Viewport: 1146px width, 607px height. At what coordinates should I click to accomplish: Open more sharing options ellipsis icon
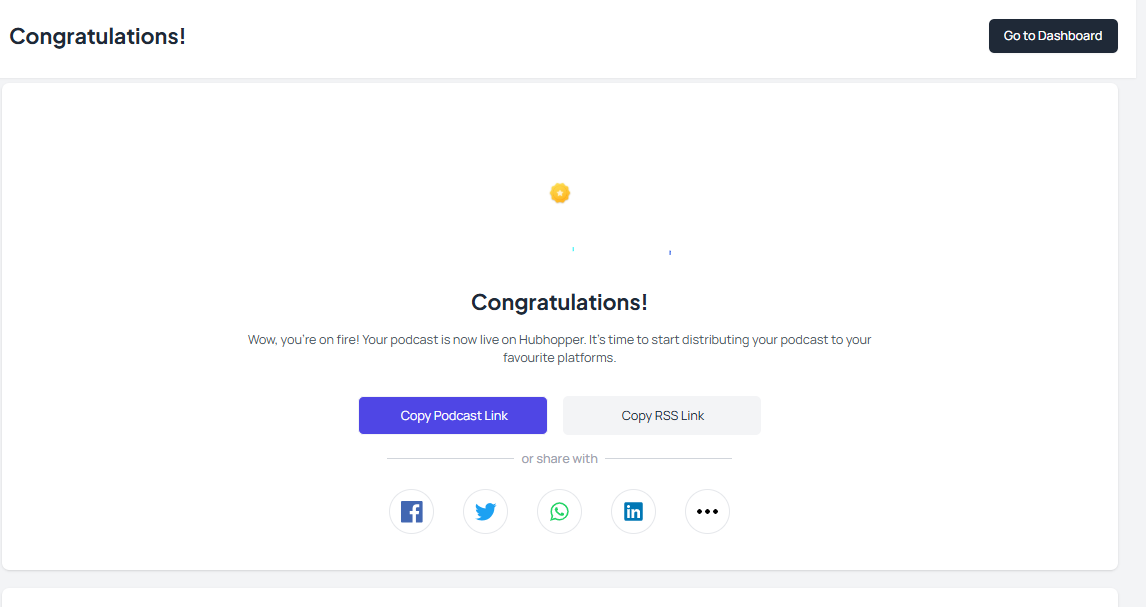[707, 511]
